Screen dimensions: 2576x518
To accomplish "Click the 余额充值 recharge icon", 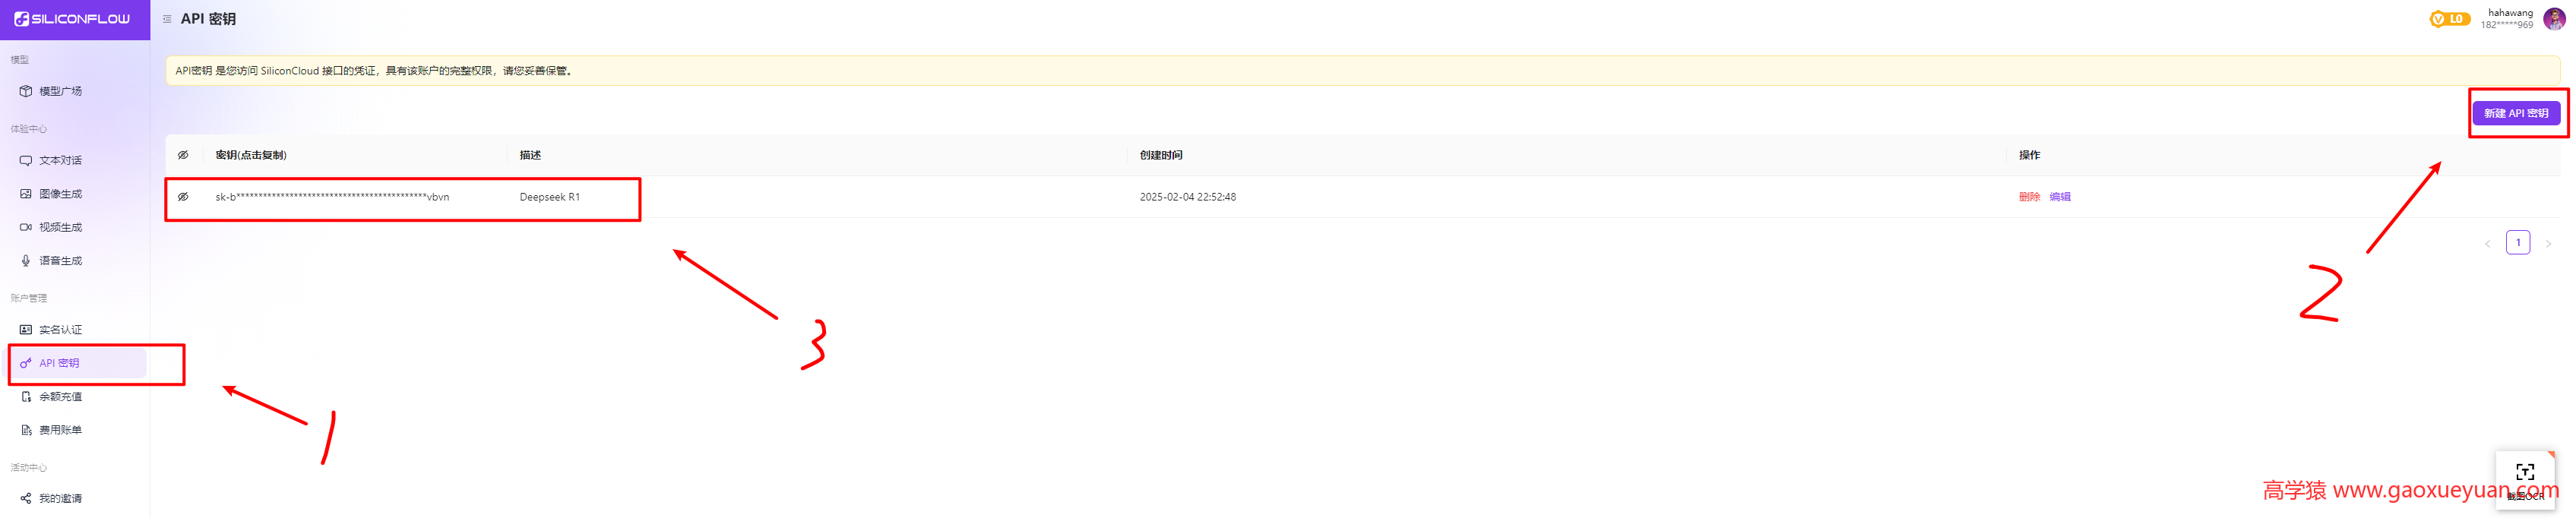I will pyautogui.click(x=26, y=397).
